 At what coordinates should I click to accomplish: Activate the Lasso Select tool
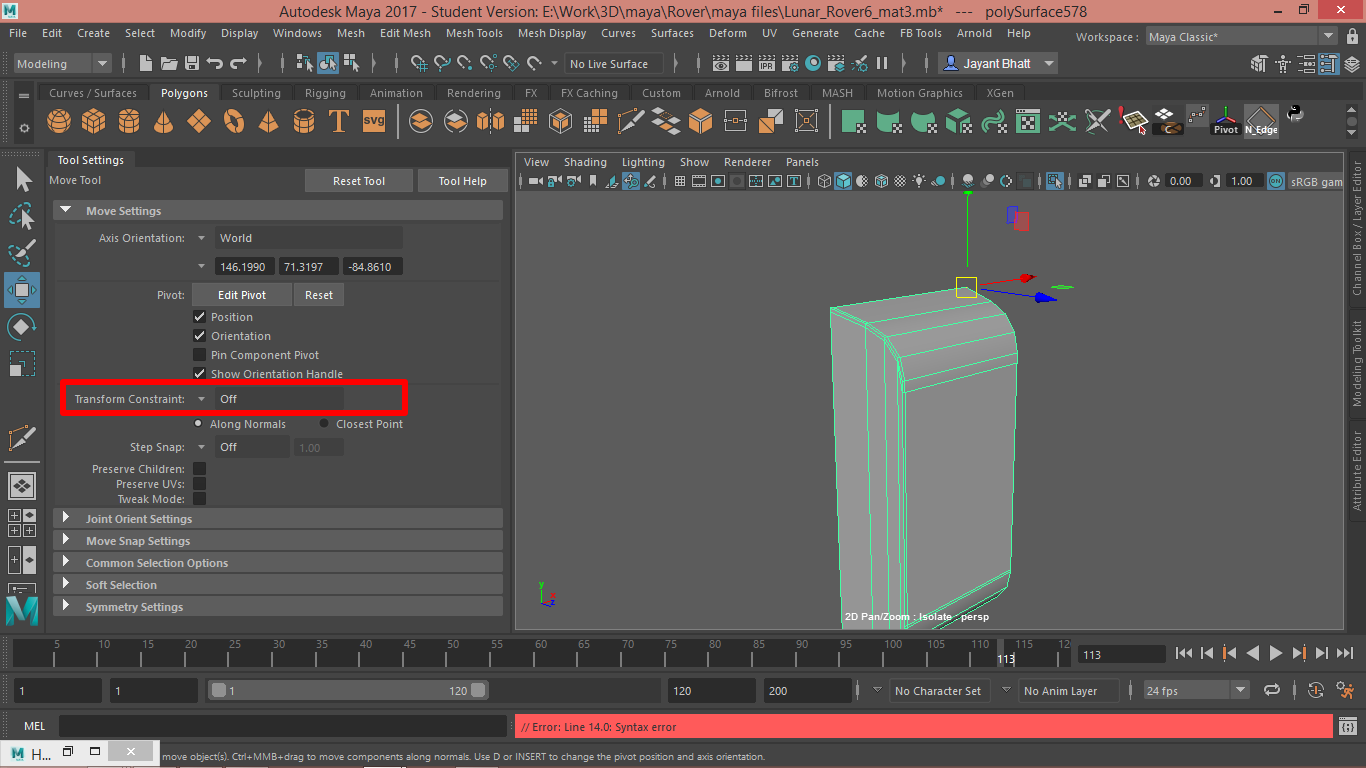(22, 217)
